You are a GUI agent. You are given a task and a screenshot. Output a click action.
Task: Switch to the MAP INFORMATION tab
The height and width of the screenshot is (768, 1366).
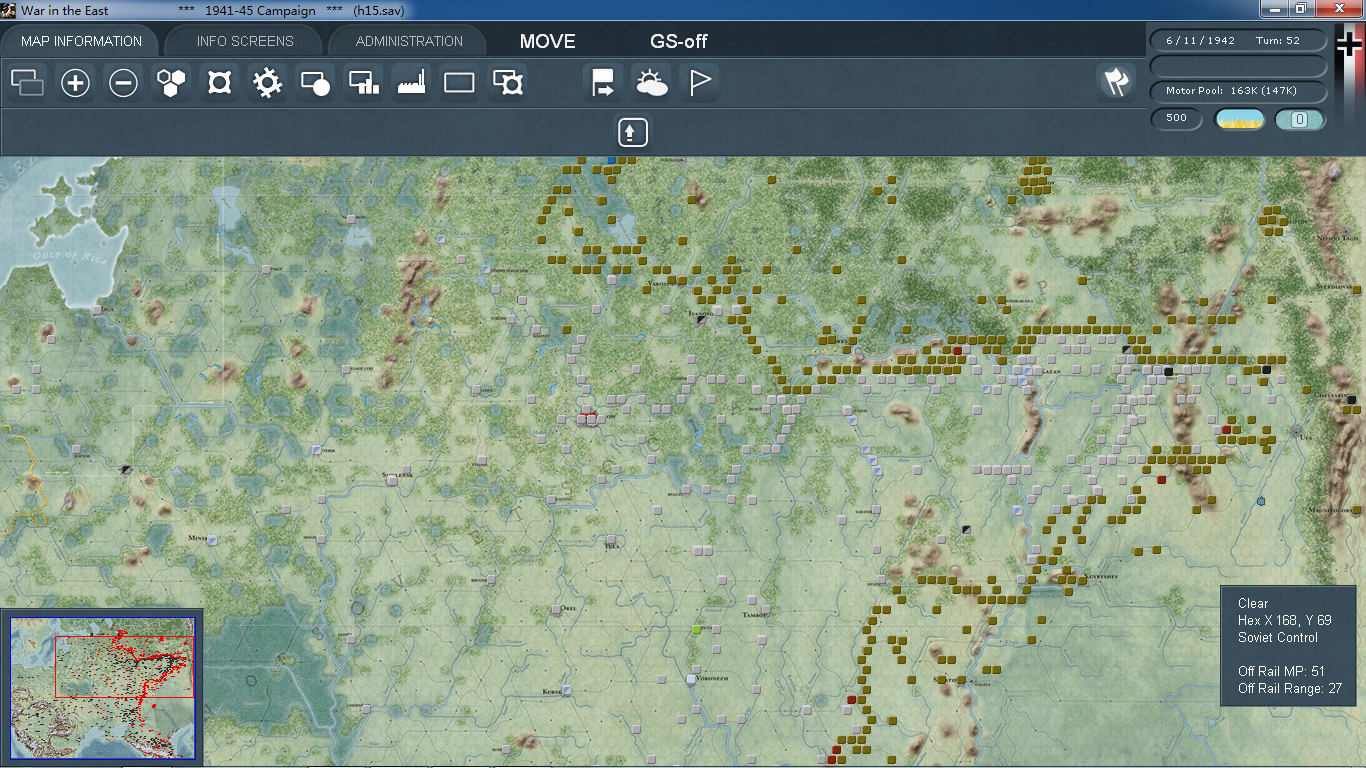(x=81, y=41)
